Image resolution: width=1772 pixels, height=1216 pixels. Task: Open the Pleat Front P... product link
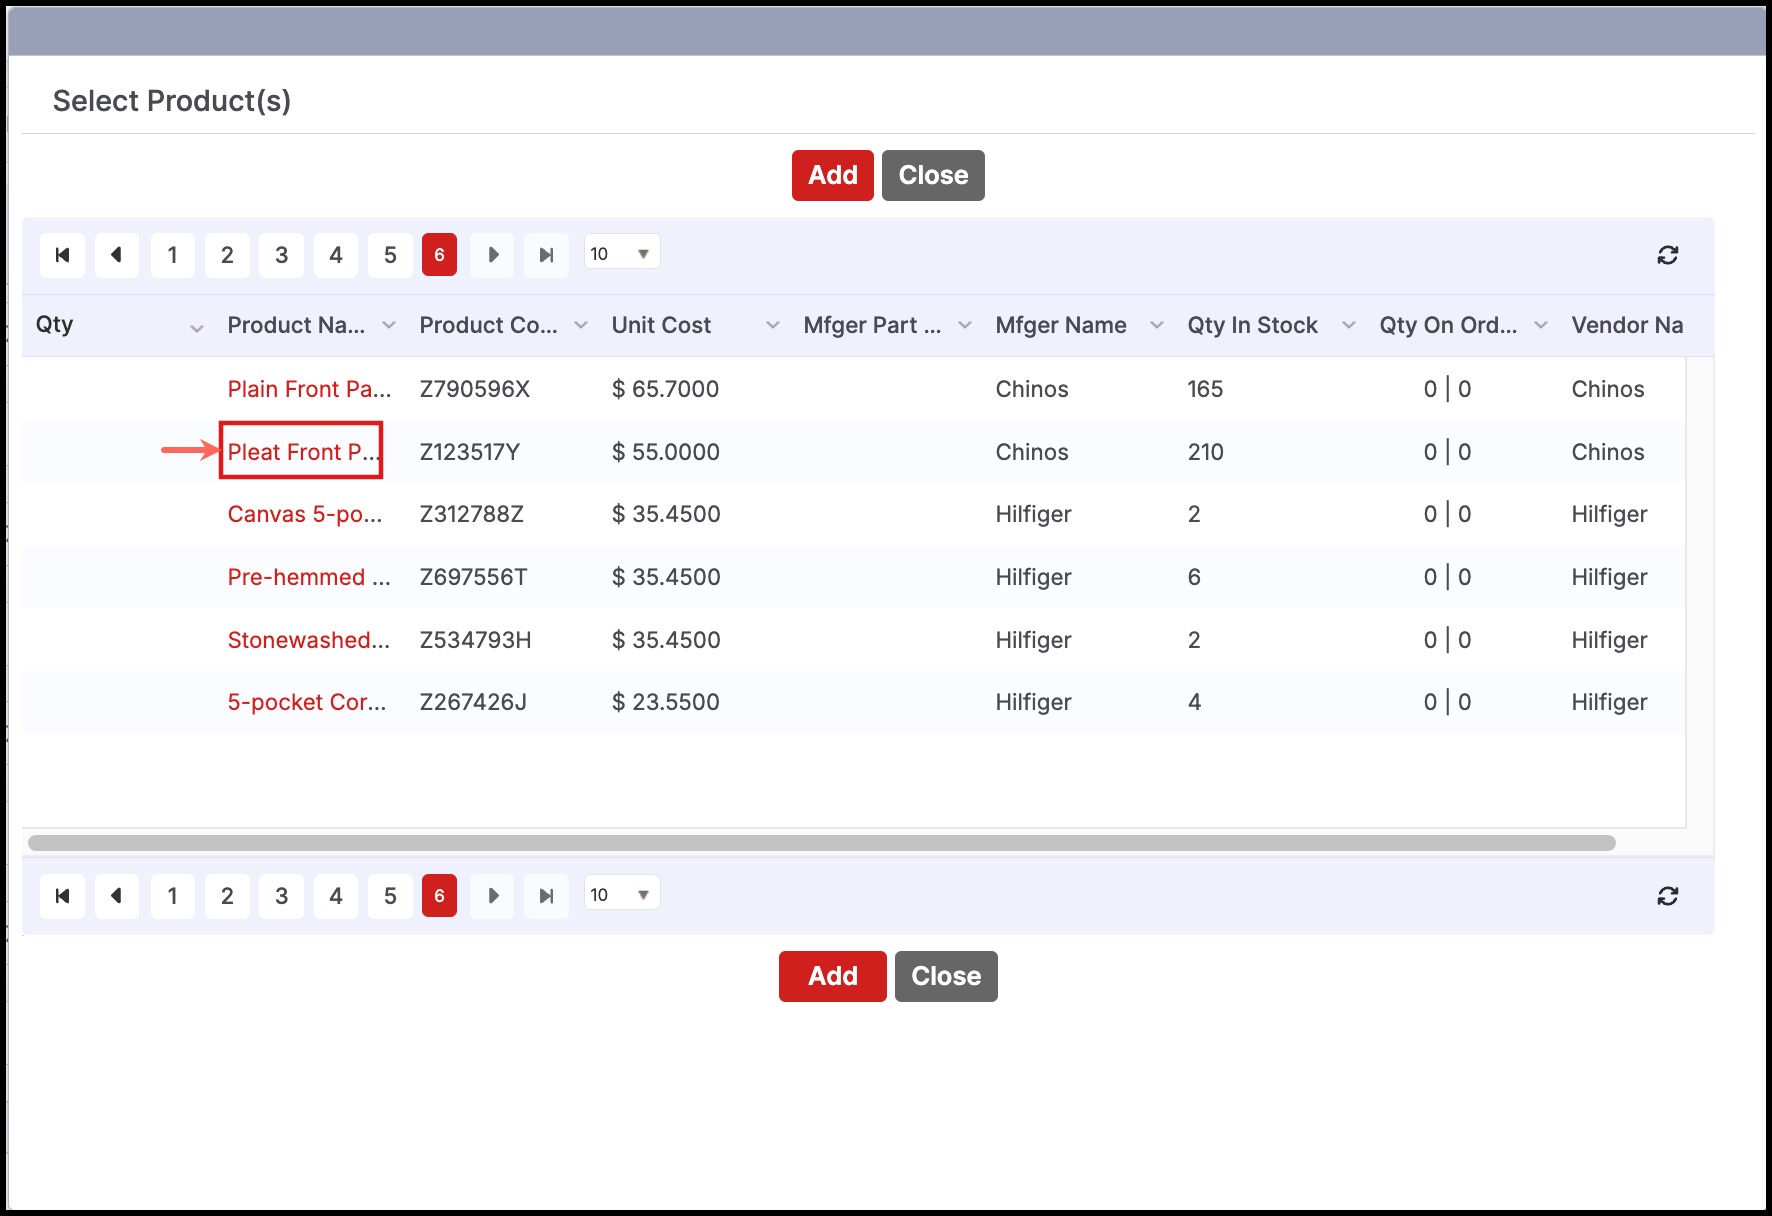click(303, 452)
